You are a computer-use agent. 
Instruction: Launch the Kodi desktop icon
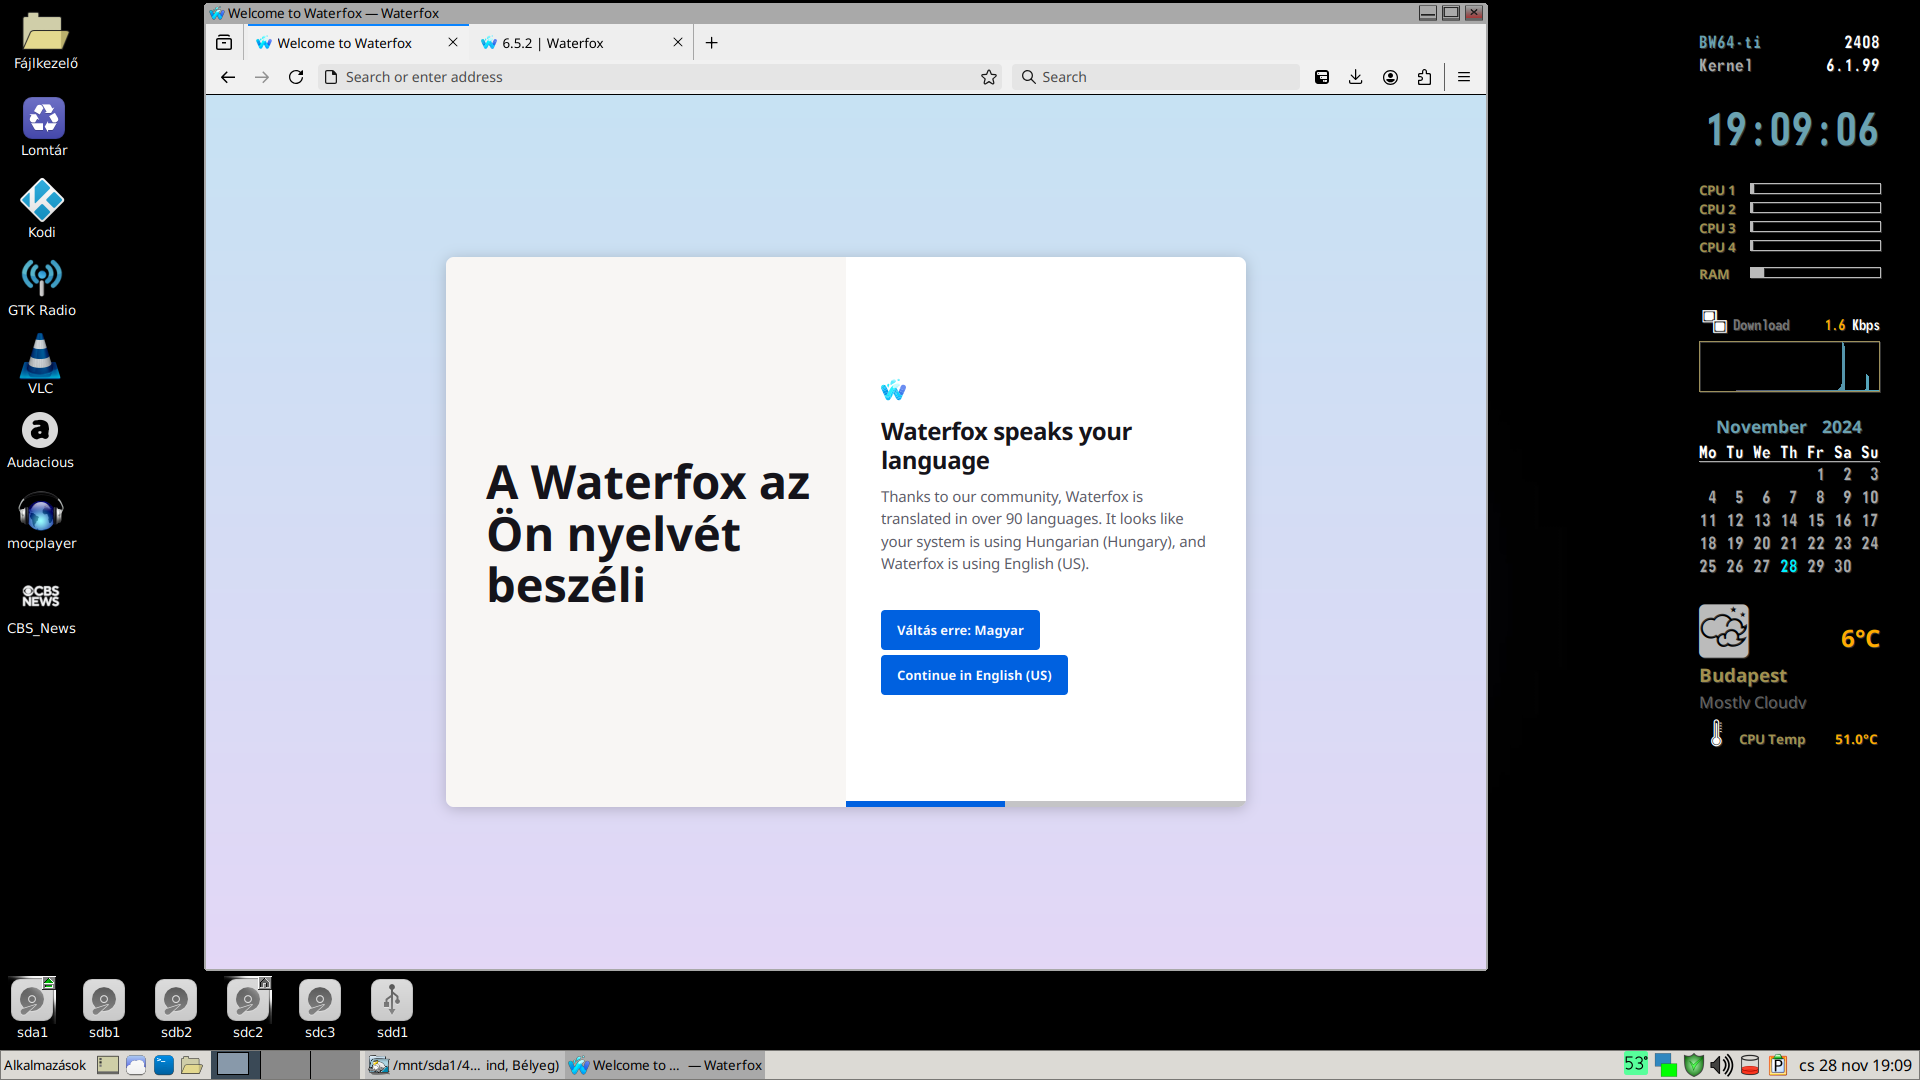tap(42, 209)
